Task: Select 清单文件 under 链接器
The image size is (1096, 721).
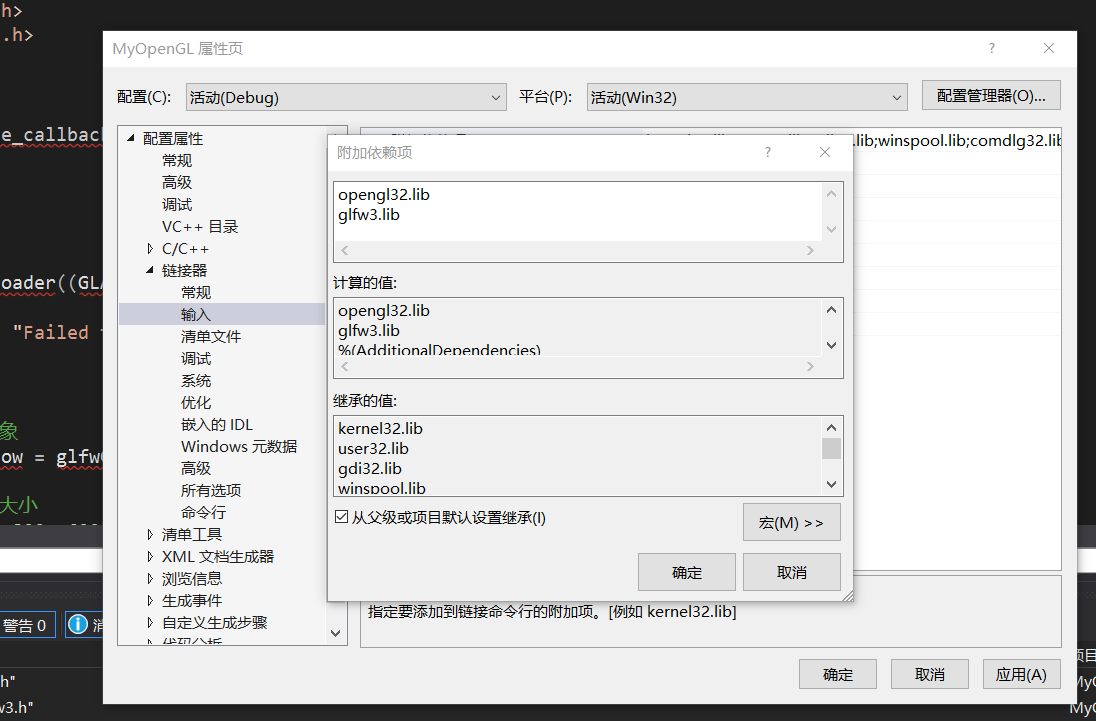Action: [211, 337]
